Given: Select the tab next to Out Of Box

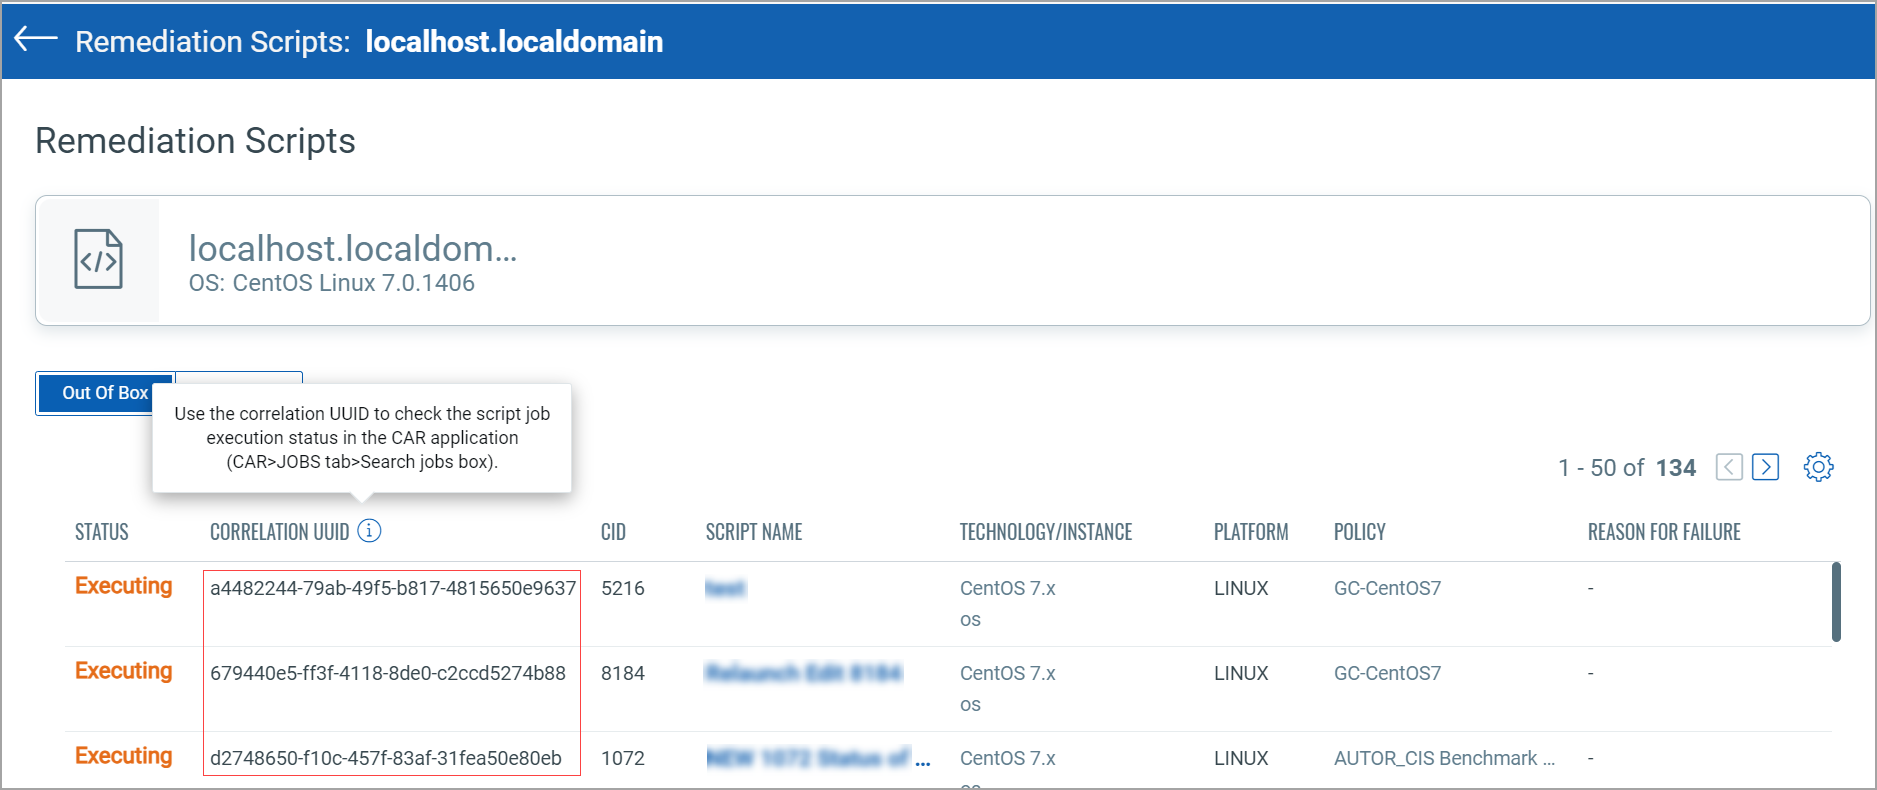Looking at the screenshot, I should pos(240,378).
